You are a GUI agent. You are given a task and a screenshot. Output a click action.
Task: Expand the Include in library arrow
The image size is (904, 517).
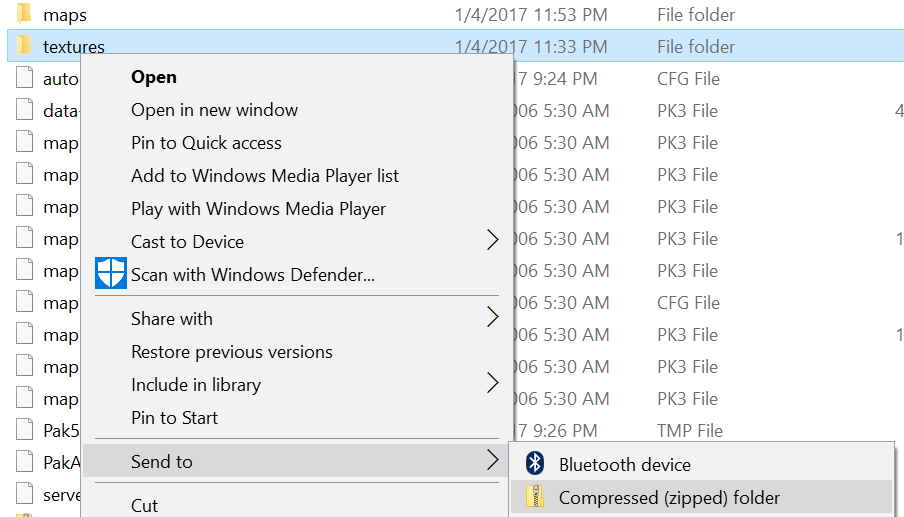click(492, 383)
